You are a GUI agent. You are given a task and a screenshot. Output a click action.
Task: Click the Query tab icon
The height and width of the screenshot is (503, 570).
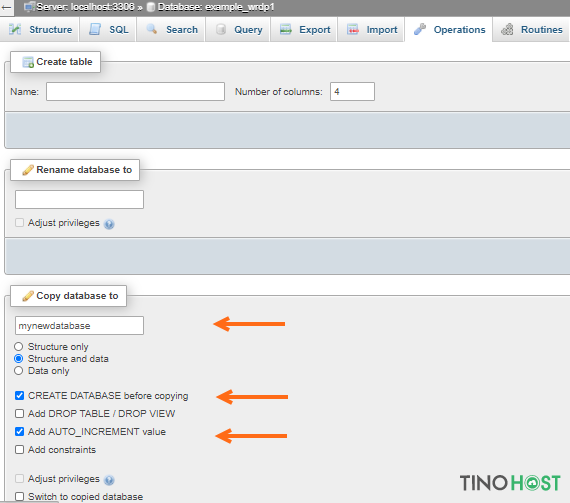click(221, 29)
